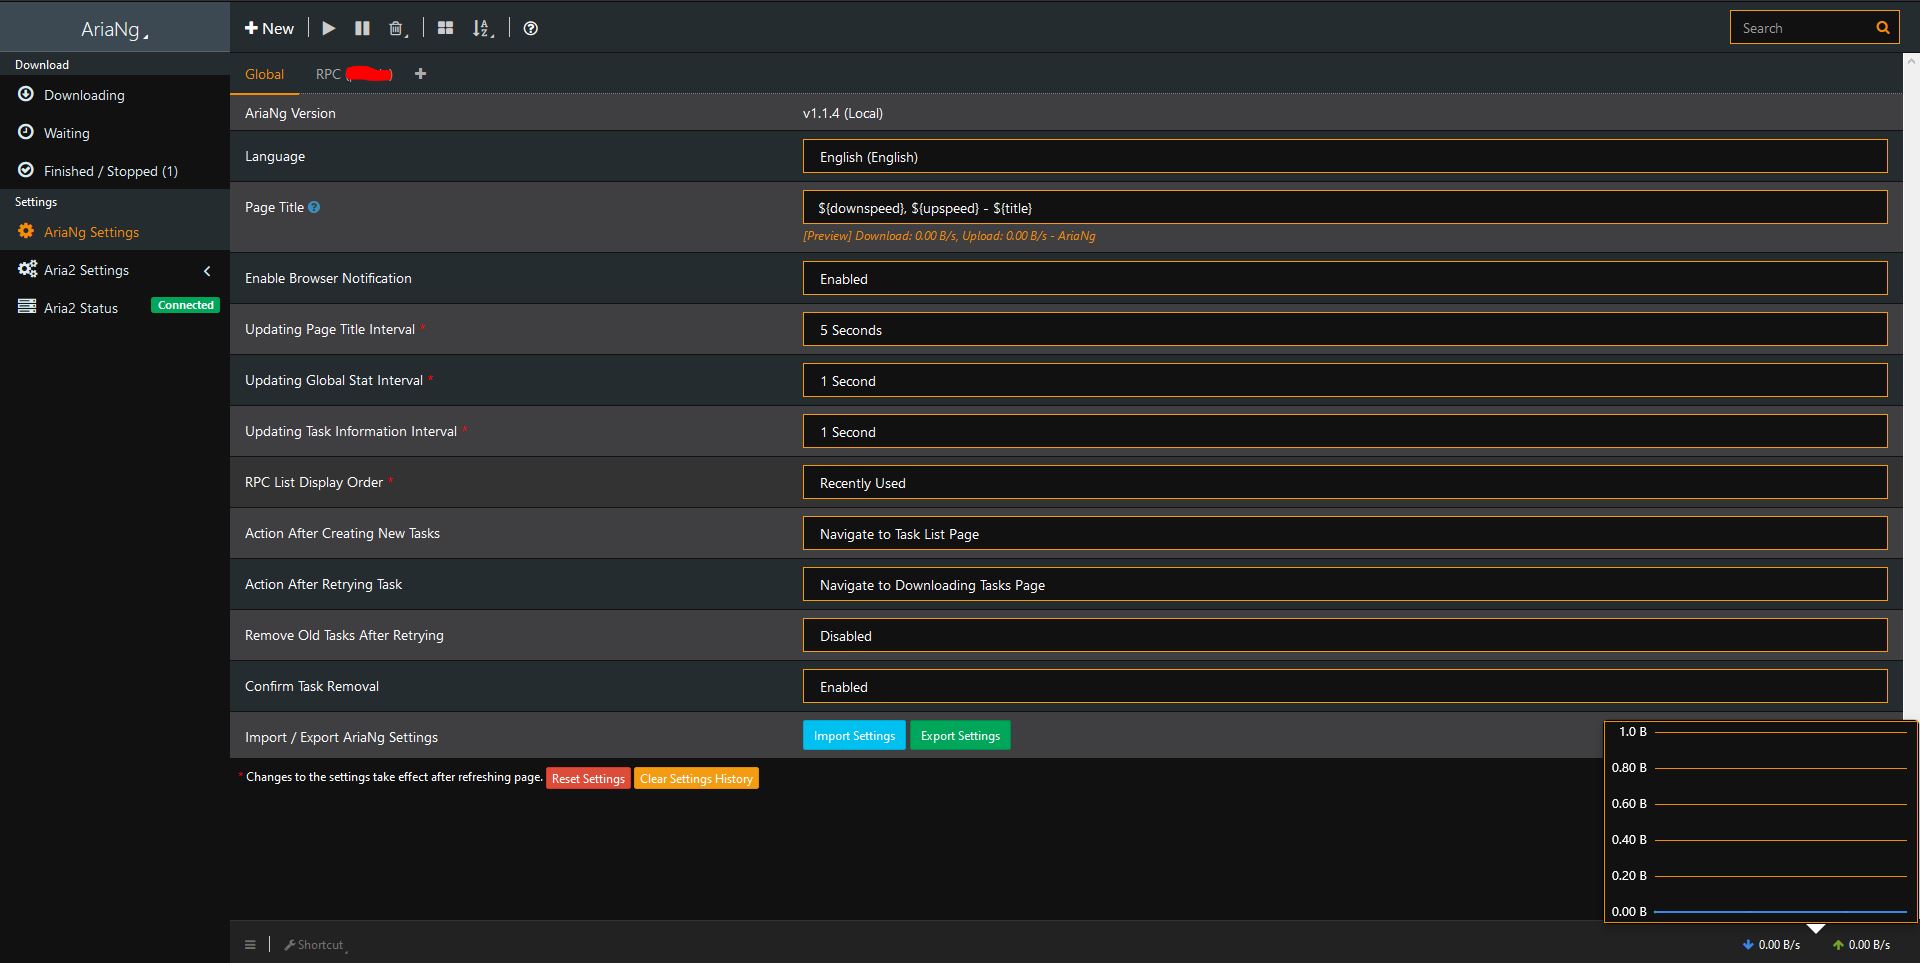Click the Aria2 Status server icon
The image size is (1920, 963).
click(x=27, y=307)
